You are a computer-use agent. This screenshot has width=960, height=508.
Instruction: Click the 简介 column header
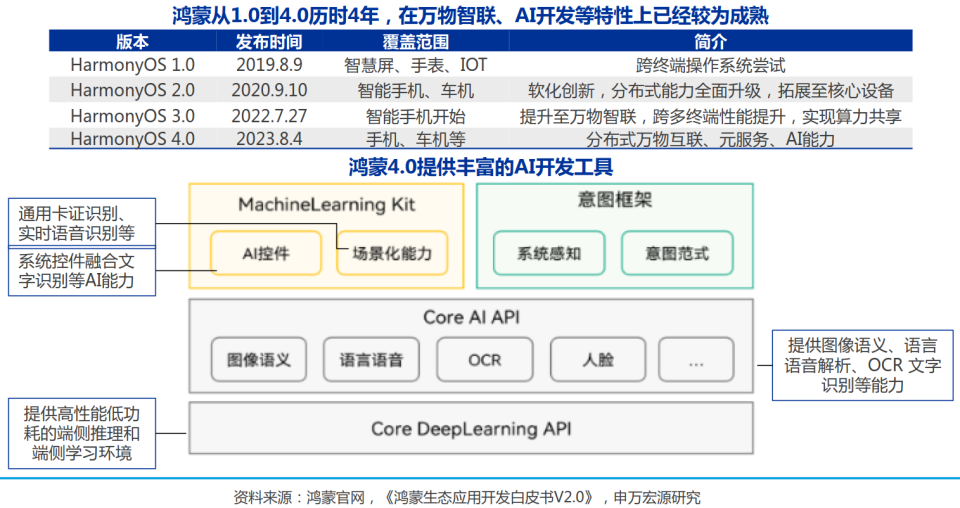(x=711, y=42)
